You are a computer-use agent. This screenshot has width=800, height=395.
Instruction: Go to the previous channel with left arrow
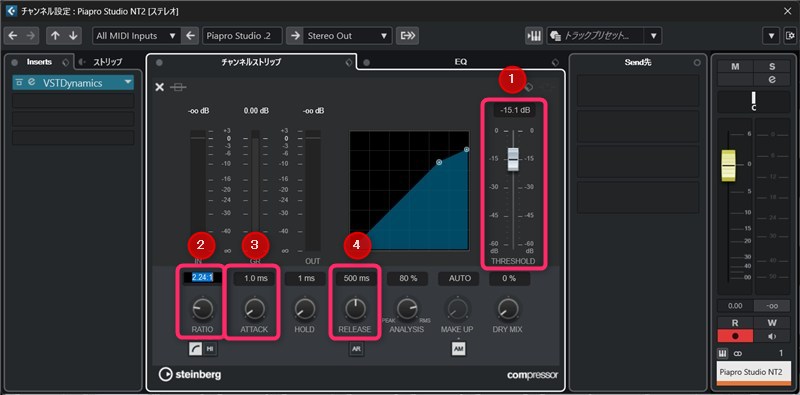click(13, 36)
